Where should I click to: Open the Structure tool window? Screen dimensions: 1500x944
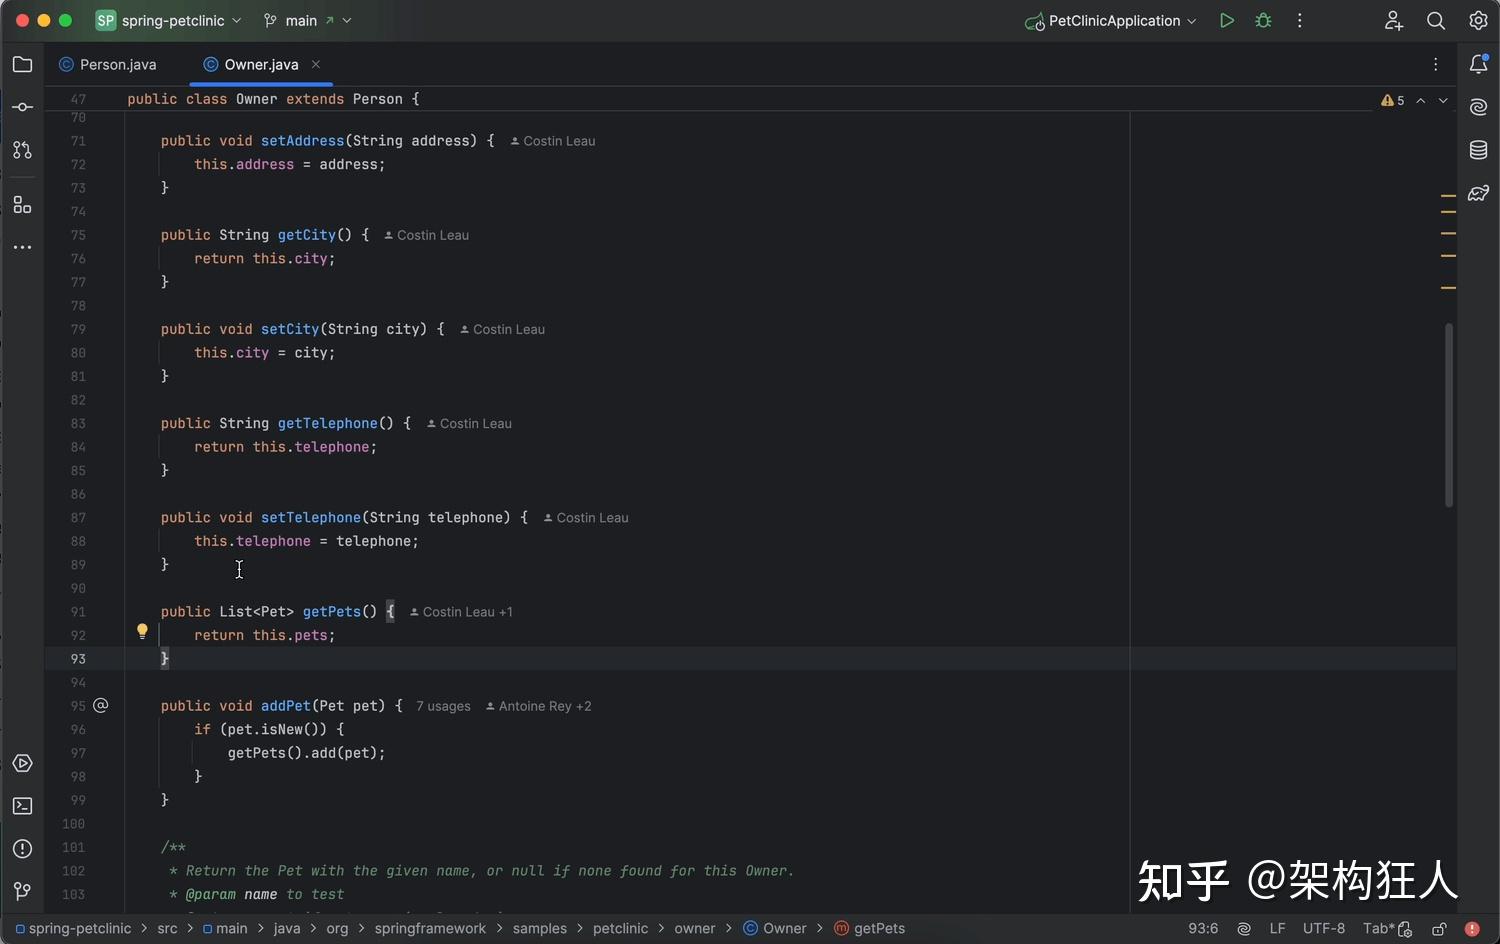pyautogui.click(x=22, y=205)
